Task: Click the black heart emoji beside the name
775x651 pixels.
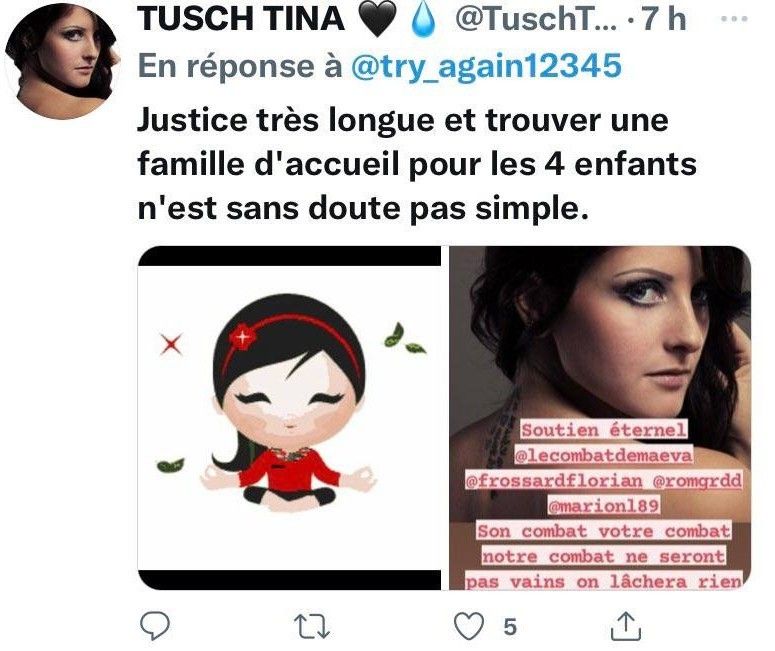Action: pyautogui.click(x=377, y=20)
